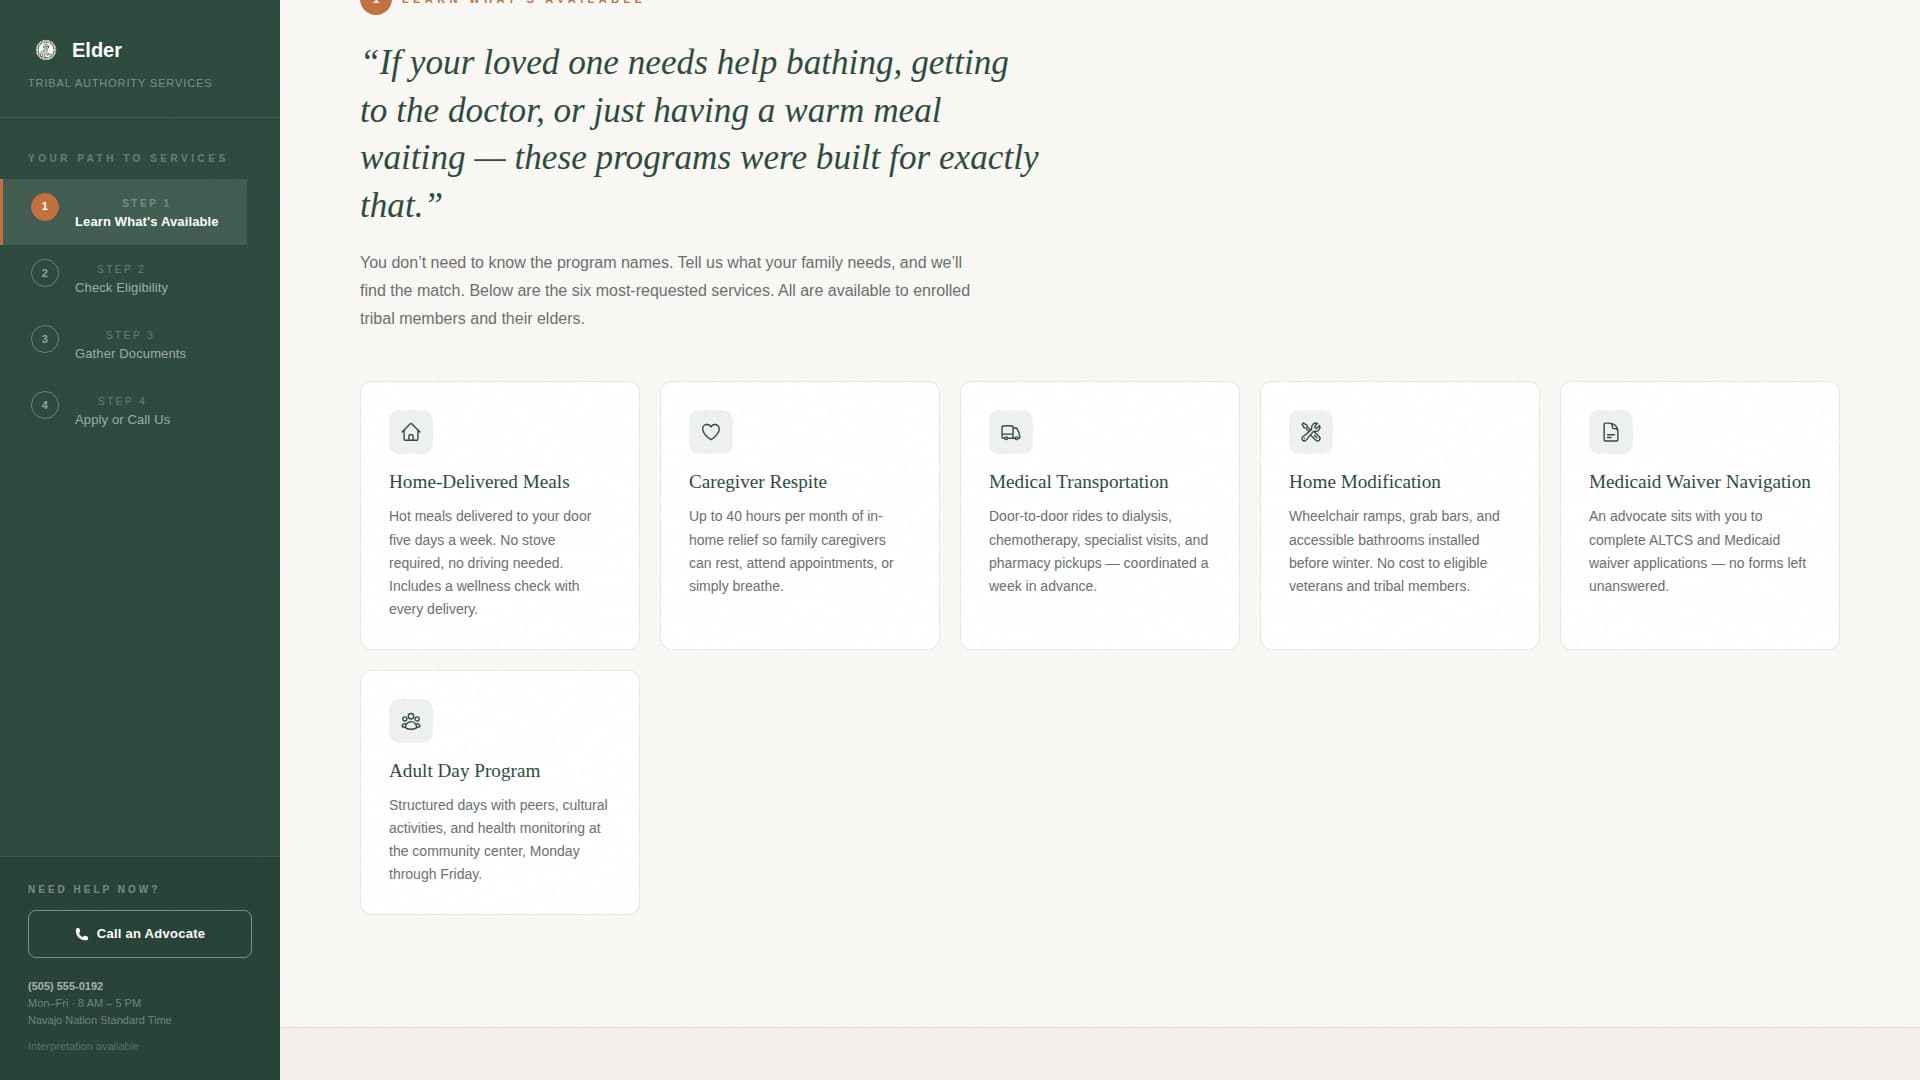Open the Home-Delivered Meals card title
The width and height of the screenshot is (1920, 1080).
[x=479, y=482]
